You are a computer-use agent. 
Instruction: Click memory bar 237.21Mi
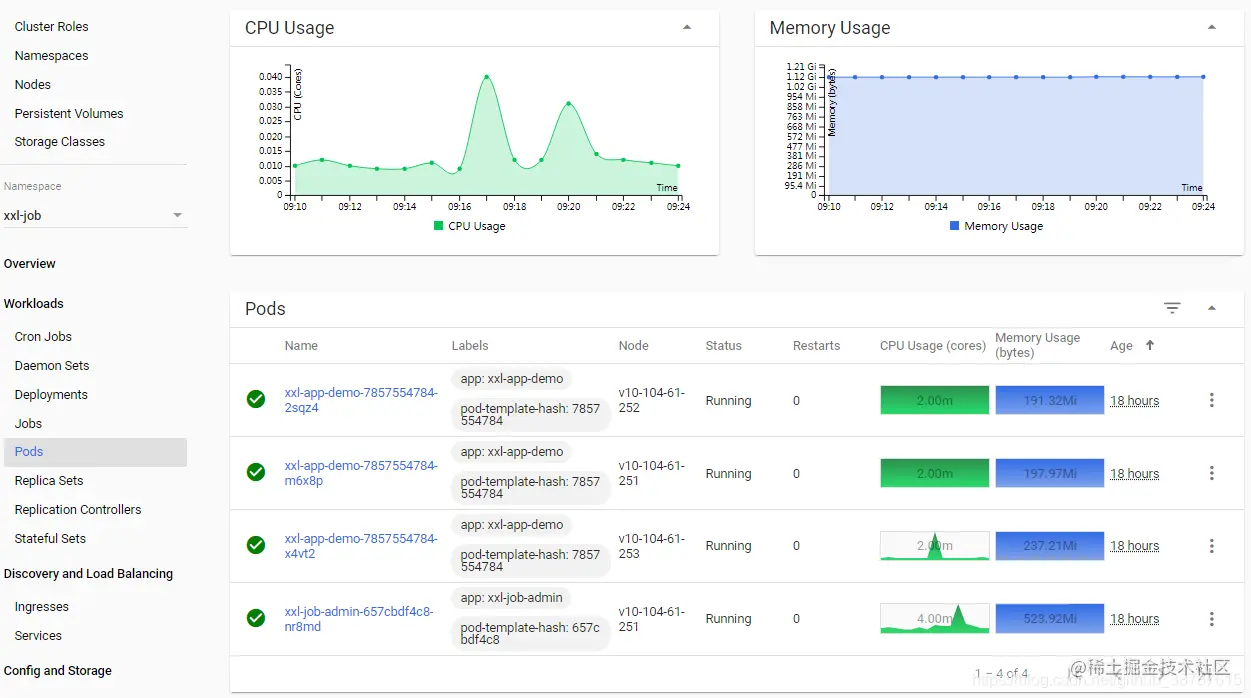[x=1050, y=546]
